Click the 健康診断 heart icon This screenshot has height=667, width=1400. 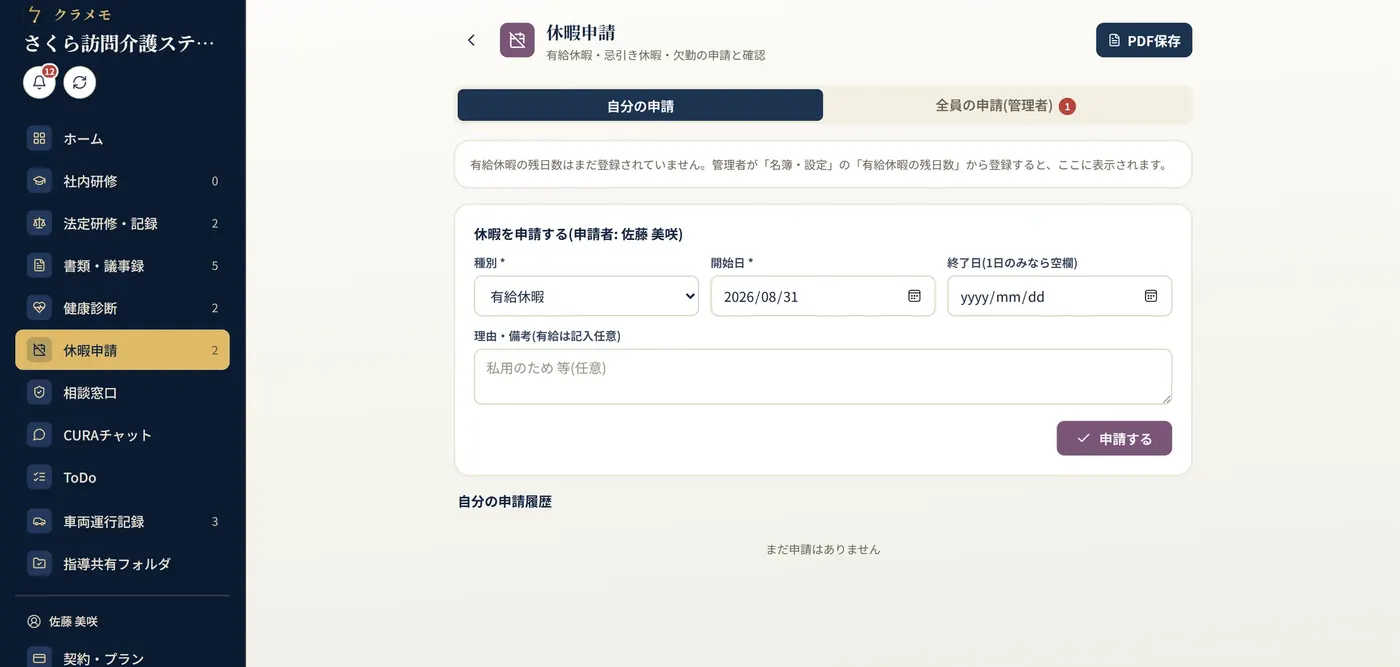(x=39, y=308)
